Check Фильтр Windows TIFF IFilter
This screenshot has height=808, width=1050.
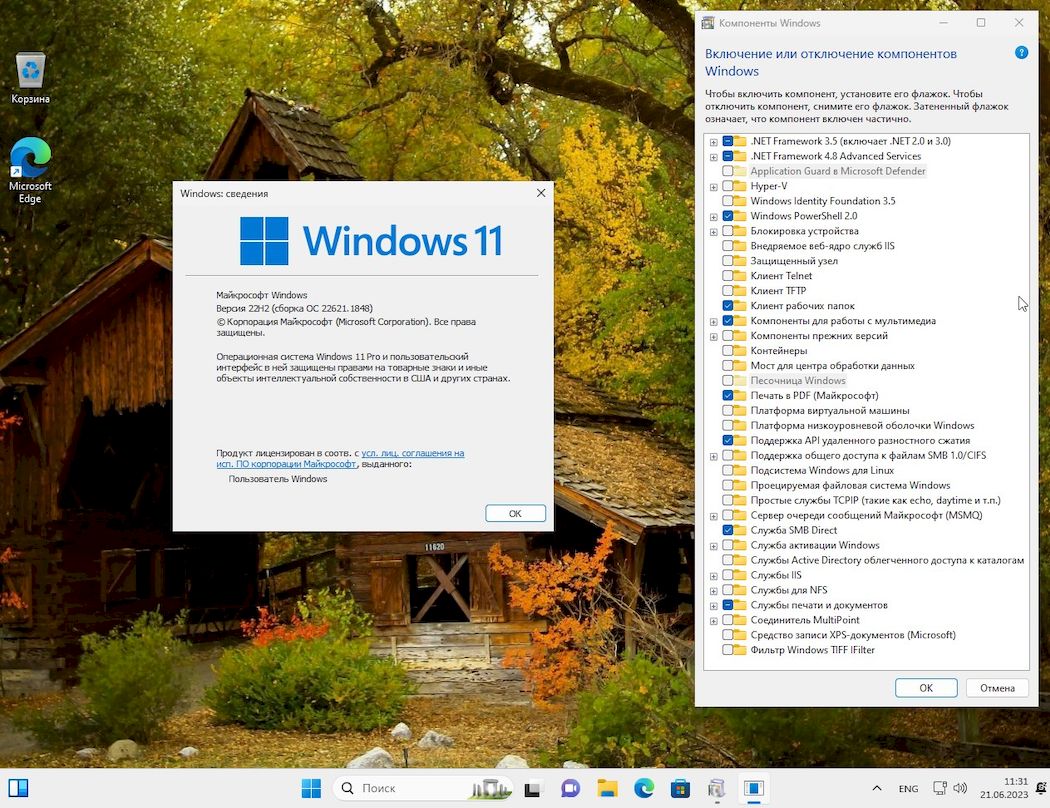pyautogui.click(x=727, y=650)
